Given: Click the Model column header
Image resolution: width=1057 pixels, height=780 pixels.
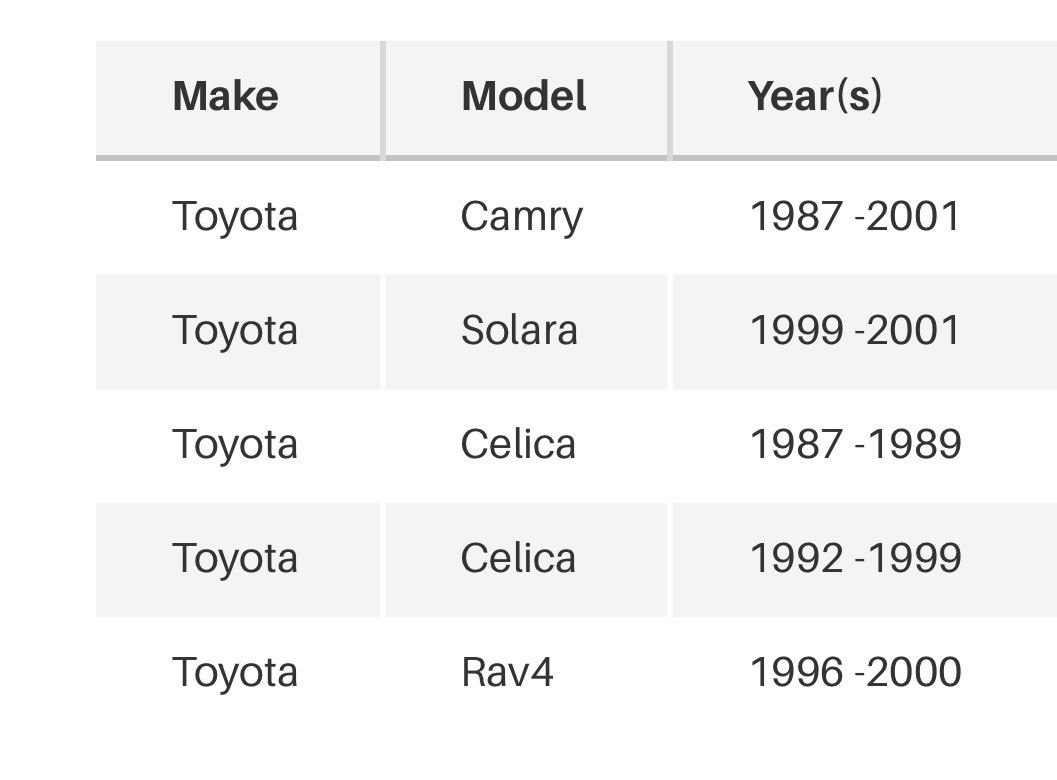Looking at the screenshot, I should (524, 96).
